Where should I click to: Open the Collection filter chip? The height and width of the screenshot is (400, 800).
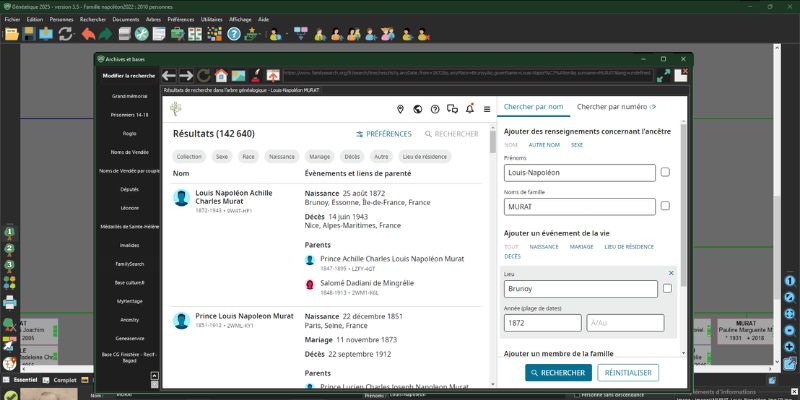pyautogui.click(x=189, y=157)
